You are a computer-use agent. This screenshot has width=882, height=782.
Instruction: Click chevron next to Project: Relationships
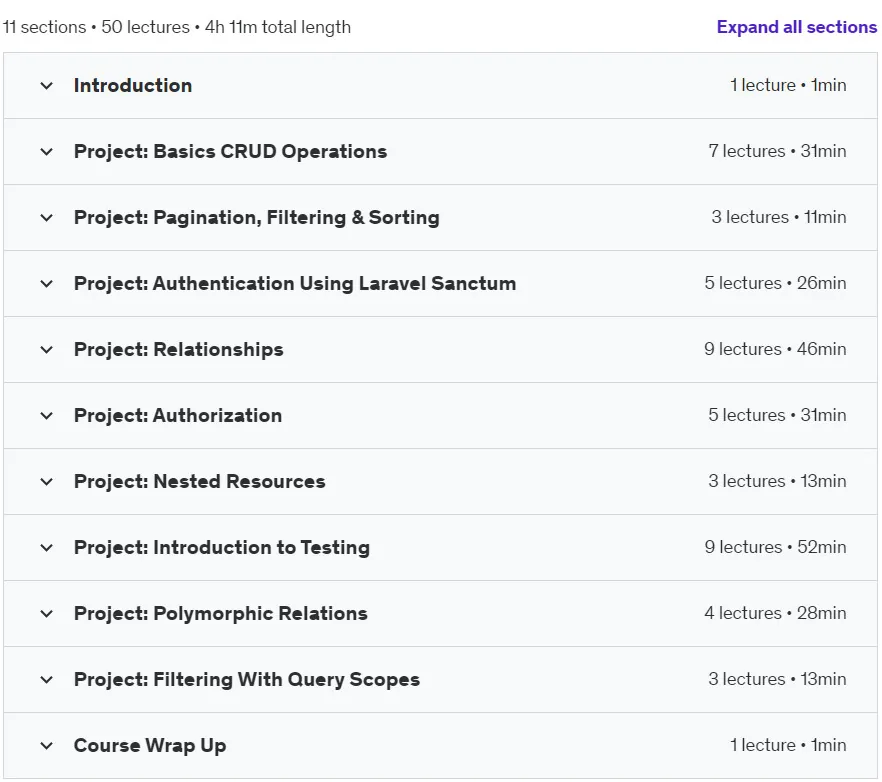click(47, 350)
